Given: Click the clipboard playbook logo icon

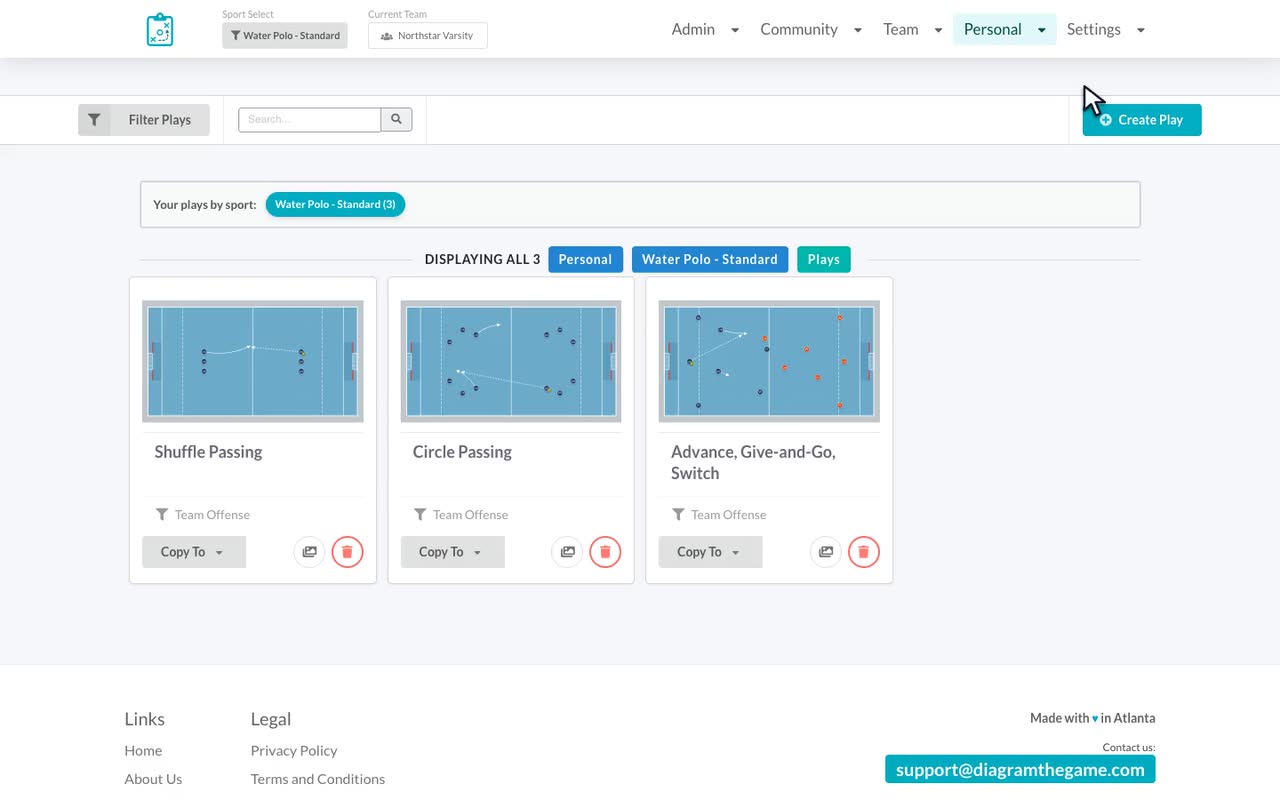Looking at the screenshot, I should [x=160, y=30].
